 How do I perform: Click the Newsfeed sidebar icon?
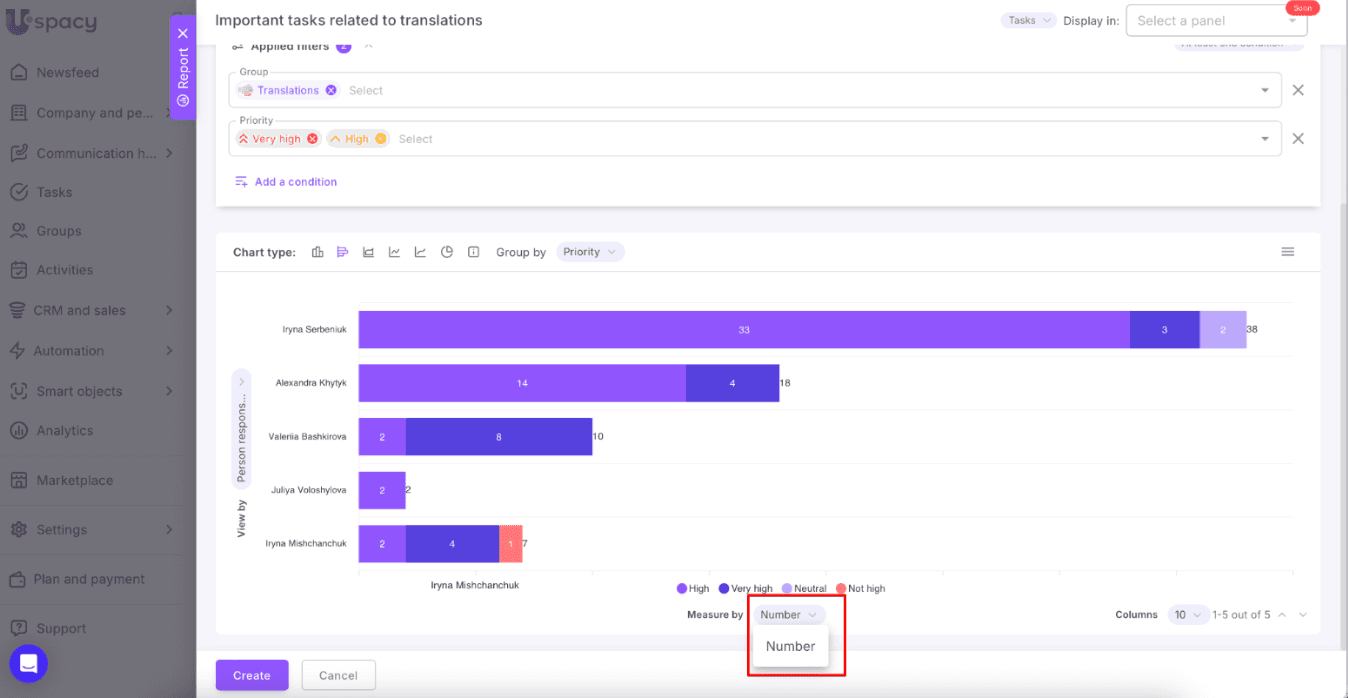coord(18,72)
